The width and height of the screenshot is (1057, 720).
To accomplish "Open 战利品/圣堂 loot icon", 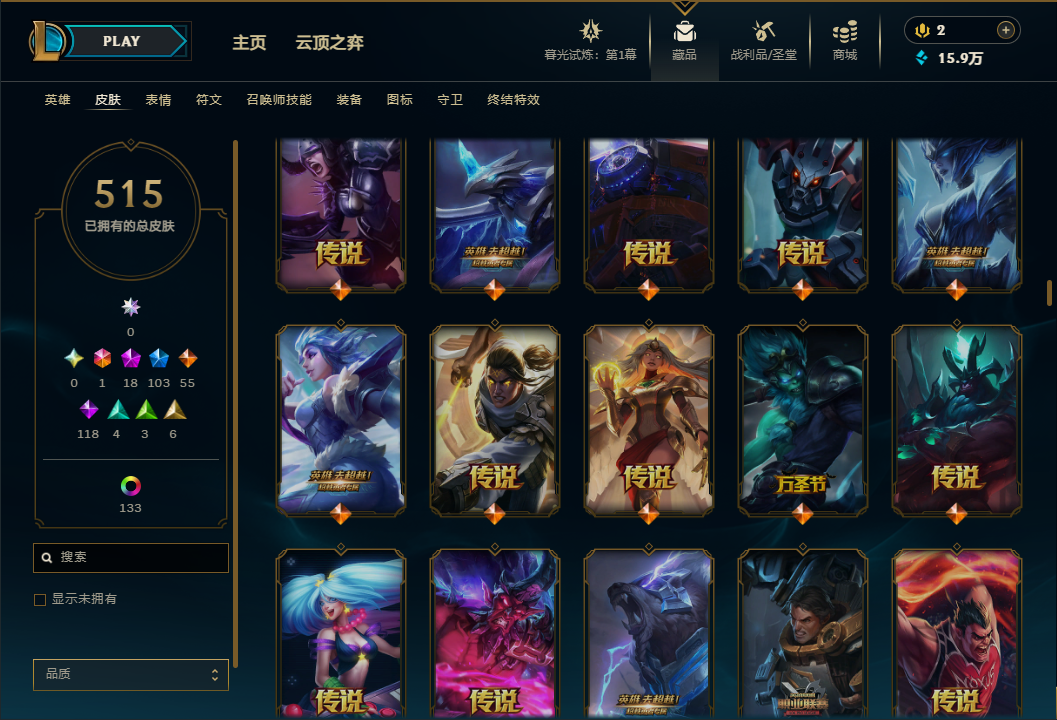I will tap(764, 31).
